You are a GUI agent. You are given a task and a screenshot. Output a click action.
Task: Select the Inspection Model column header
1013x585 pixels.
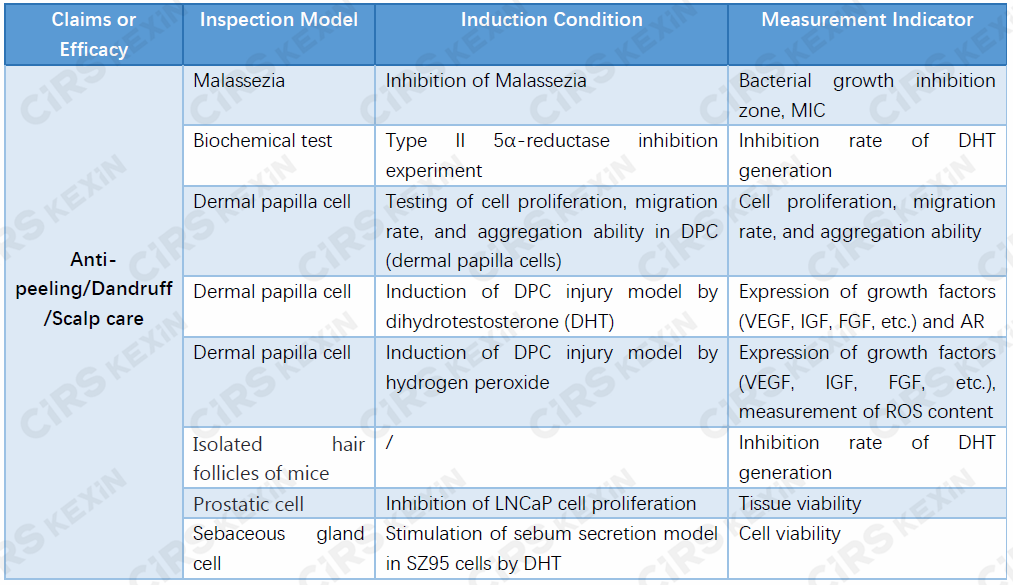pos(279,34)
